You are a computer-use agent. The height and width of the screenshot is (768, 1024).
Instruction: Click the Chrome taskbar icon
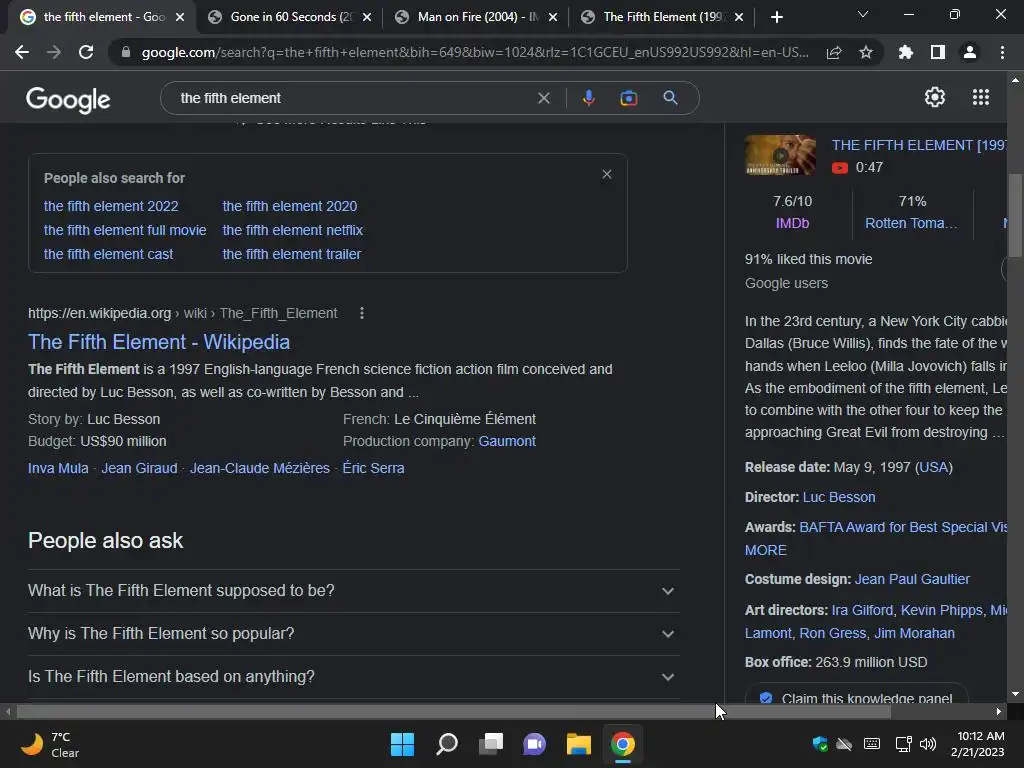point(622,744)
